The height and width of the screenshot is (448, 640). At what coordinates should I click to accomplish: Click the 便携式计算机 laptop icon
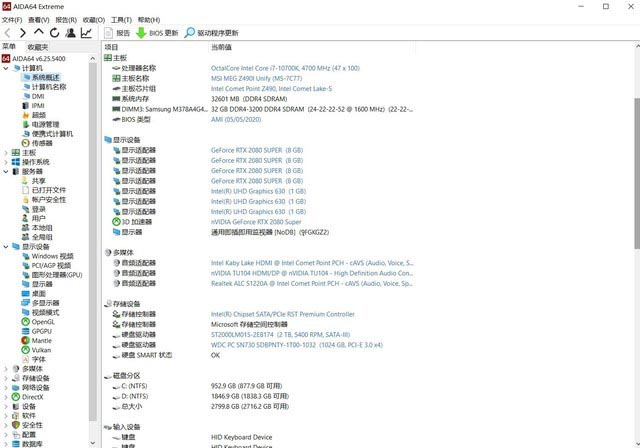pos(26,134)
